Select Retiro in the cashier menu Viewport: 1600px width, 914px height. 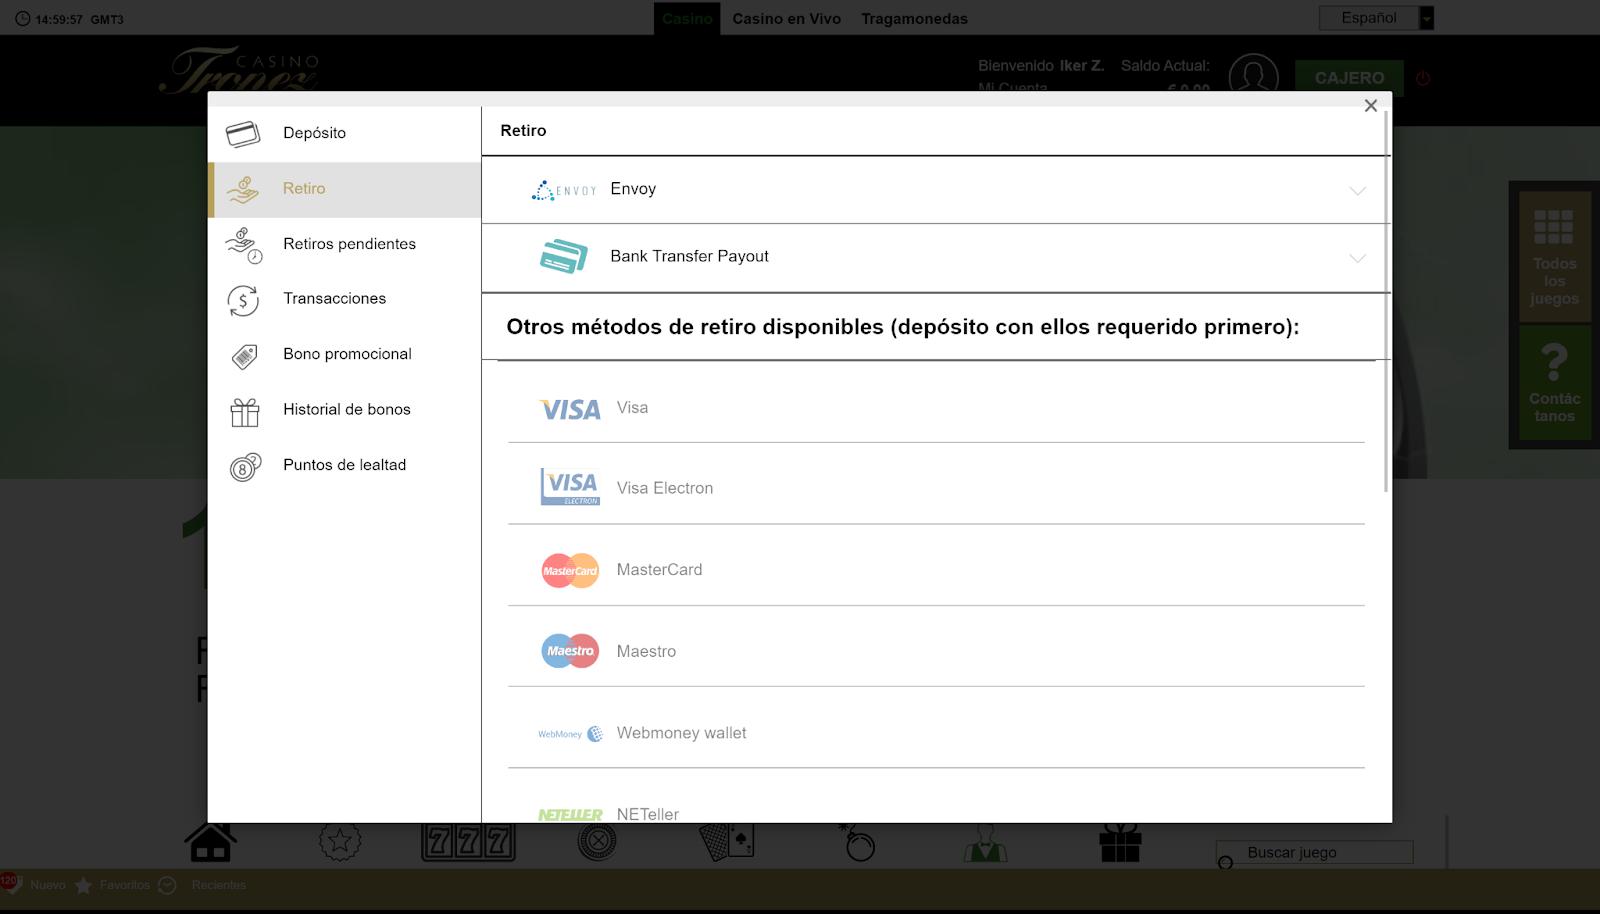pyautogui.click(x=344, y=190)
